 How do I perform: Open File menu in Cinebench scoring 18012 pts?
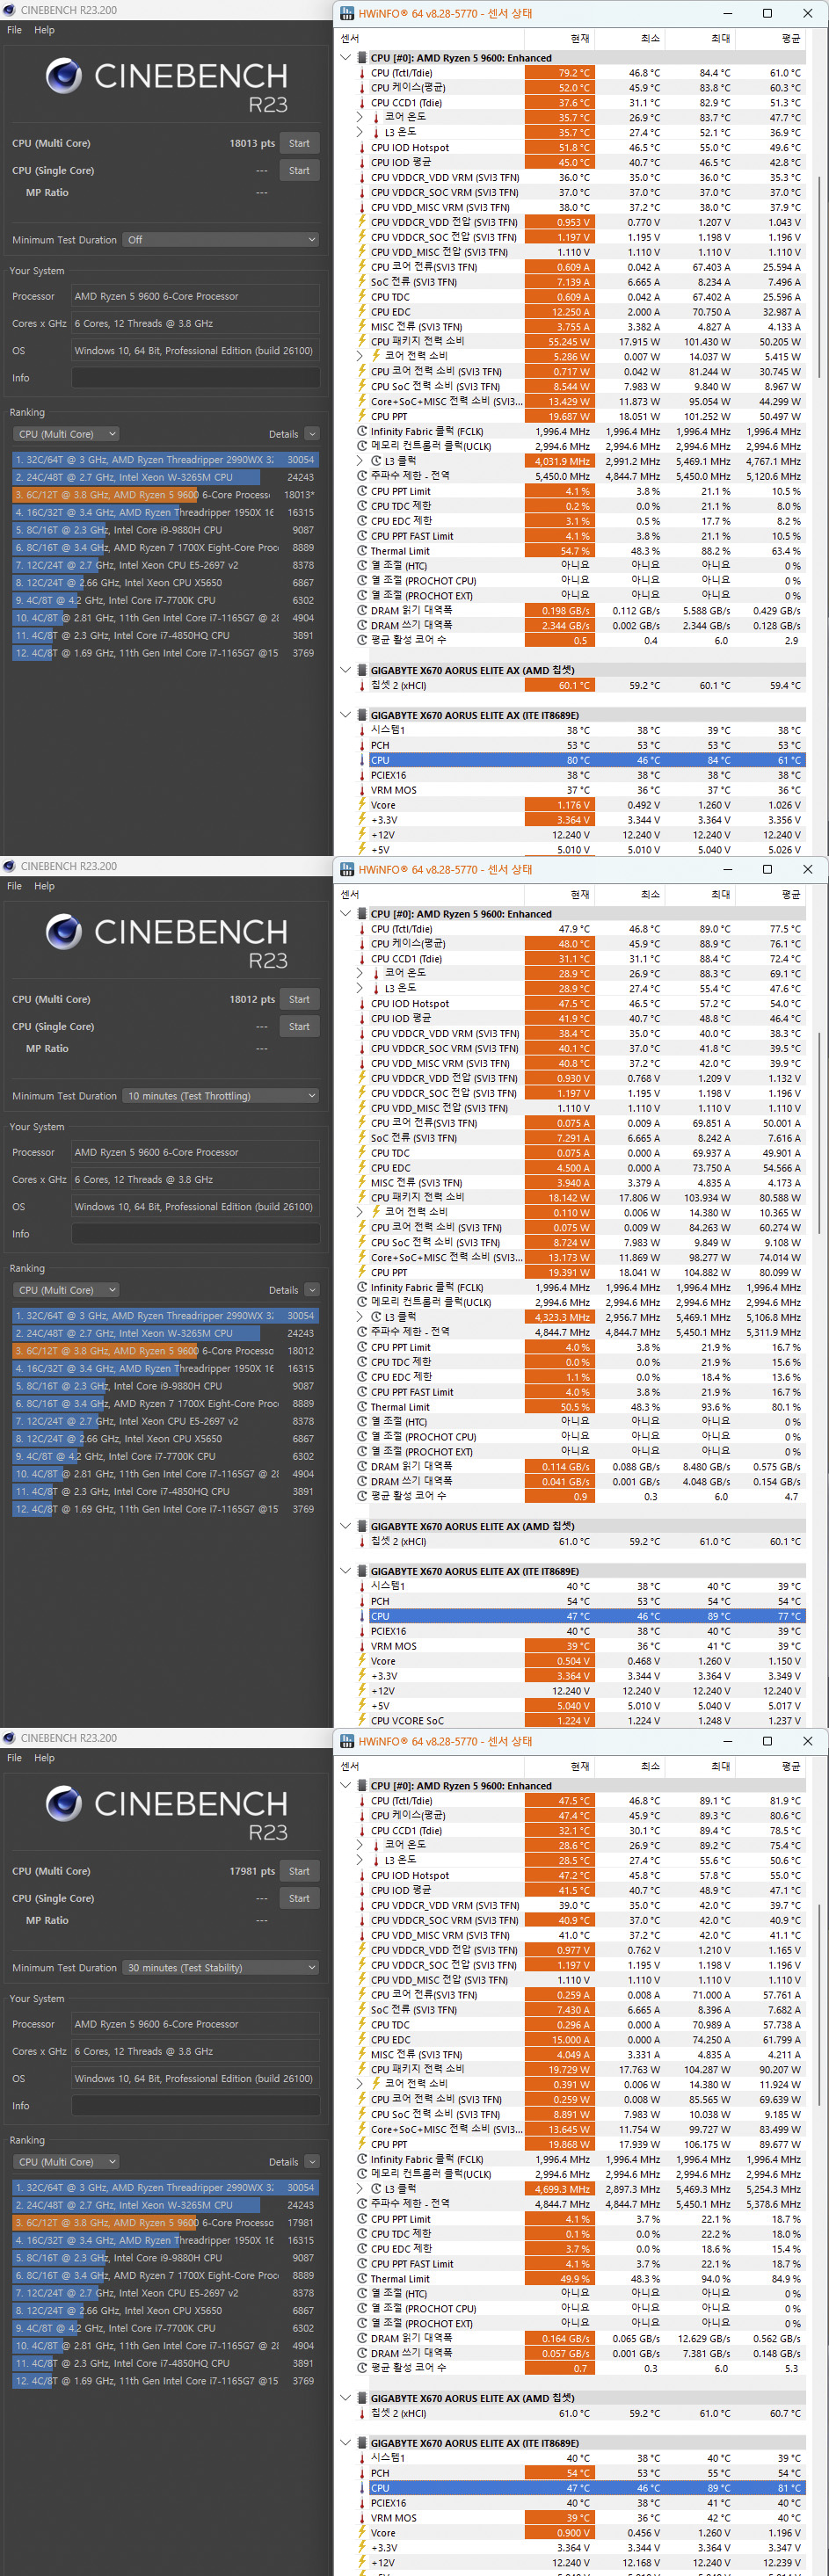pyautogui.click(x=14, y=886)
